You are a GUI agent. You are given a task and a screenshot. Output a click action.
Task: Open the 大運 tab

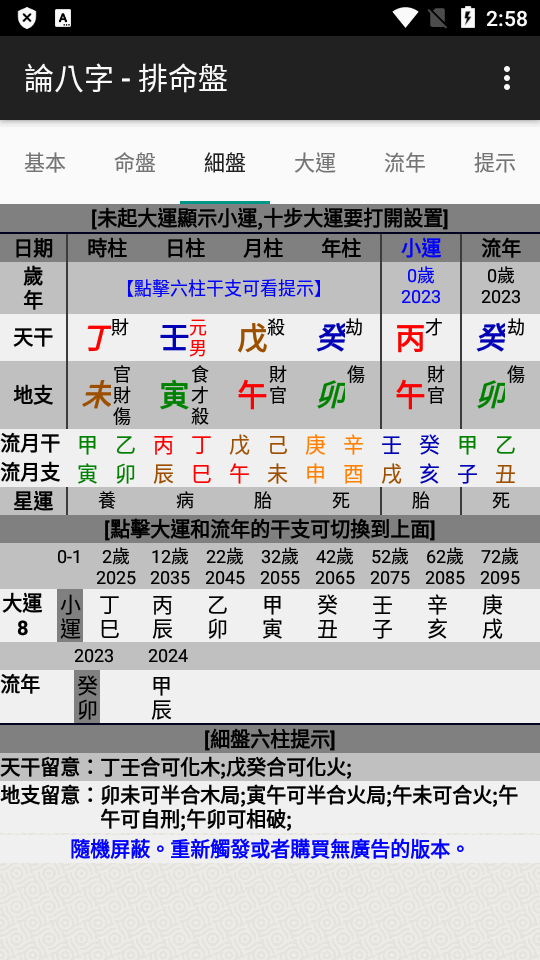[x=315, y=163]
